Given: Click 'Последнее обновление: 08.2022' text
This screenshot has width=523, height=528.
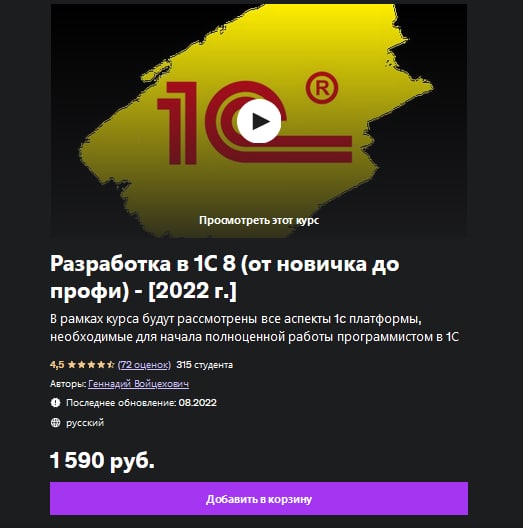Looking at the screenshot, I should 141,403.
